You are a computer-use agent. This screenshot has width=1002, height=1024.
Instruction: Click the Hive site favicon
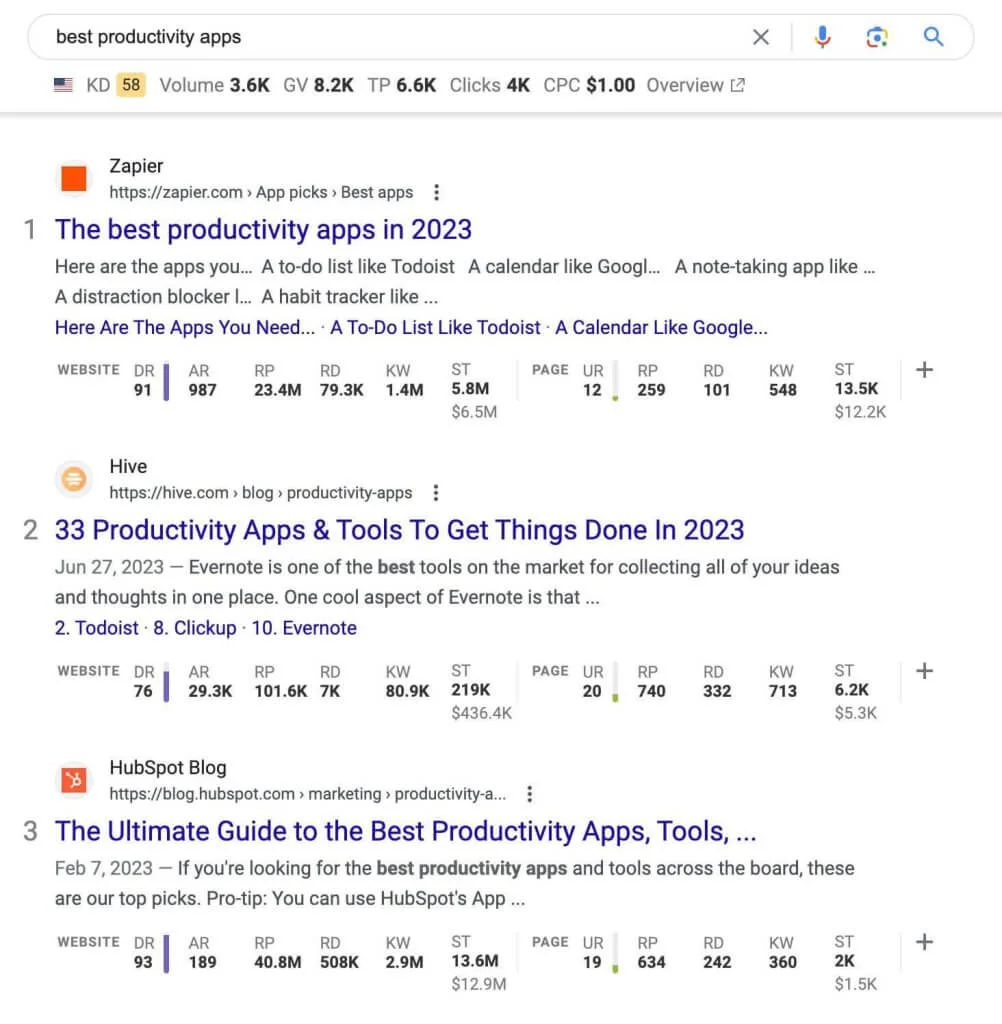[74, 480]
